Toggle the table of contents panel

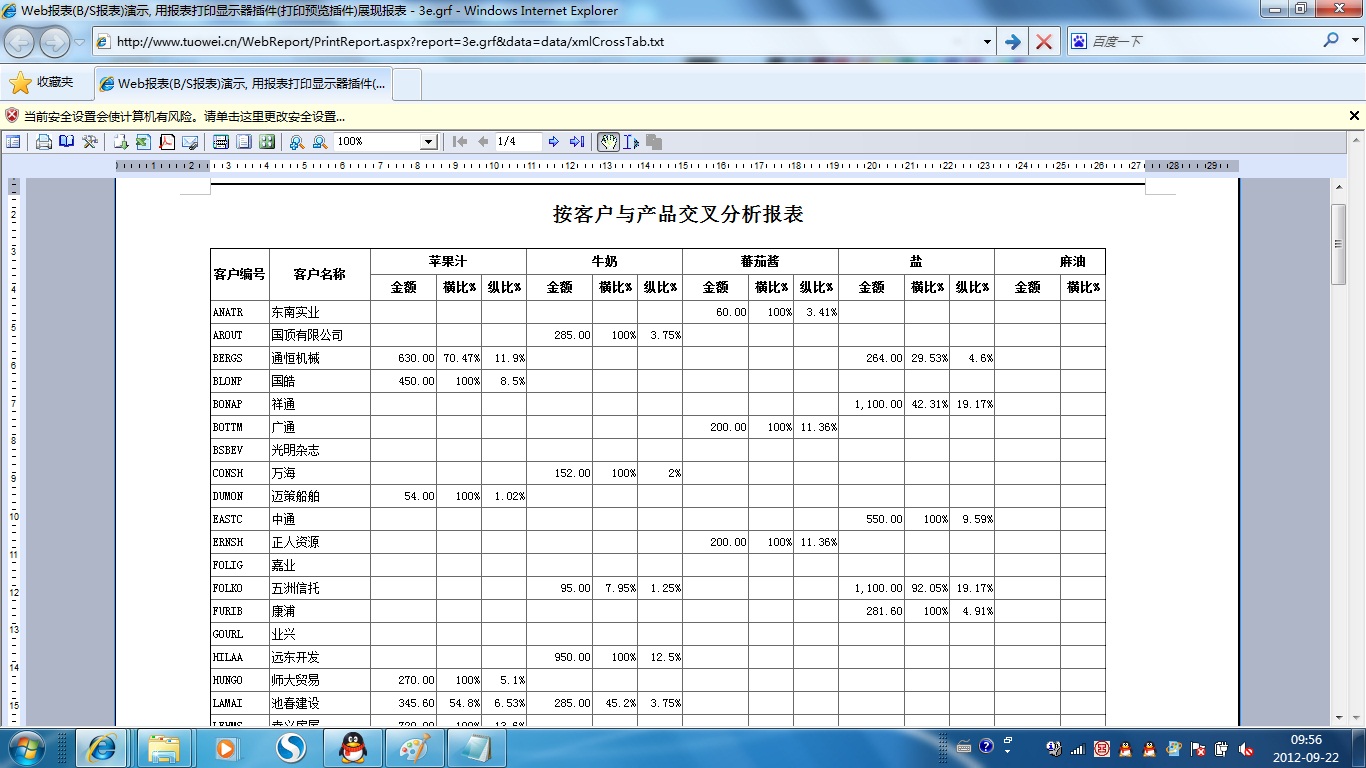(13, 142)
